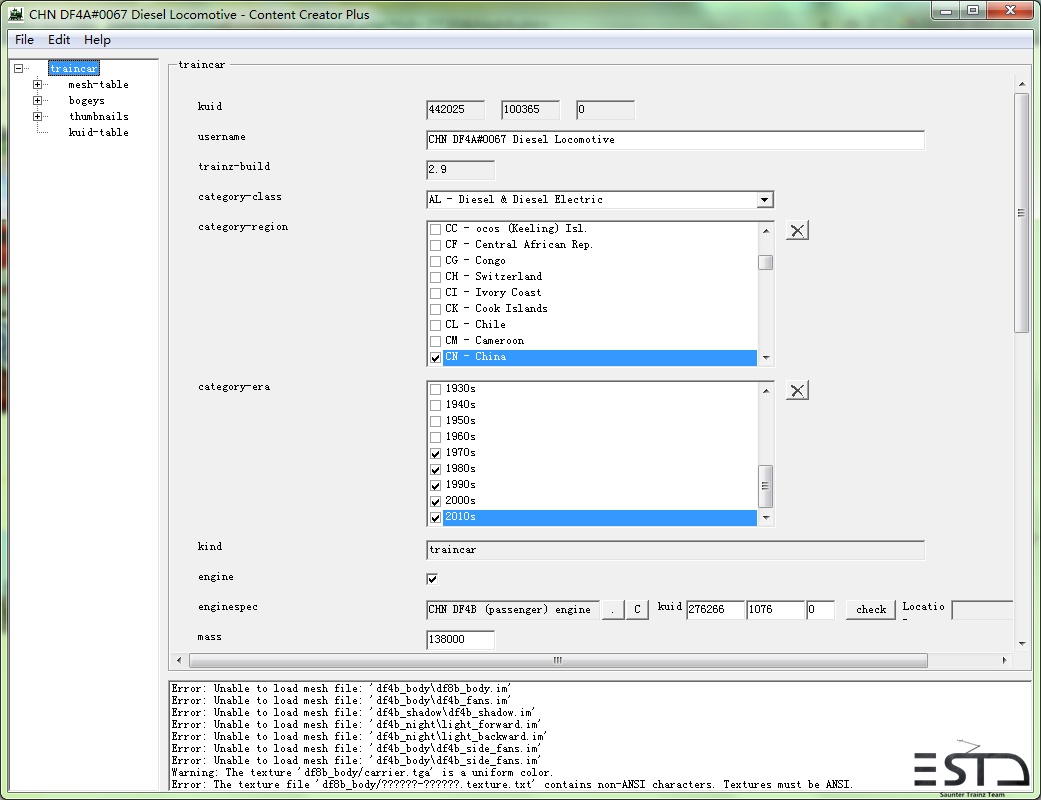Click the mass input field
1041x800 pixels.
[x=460, y=640]
